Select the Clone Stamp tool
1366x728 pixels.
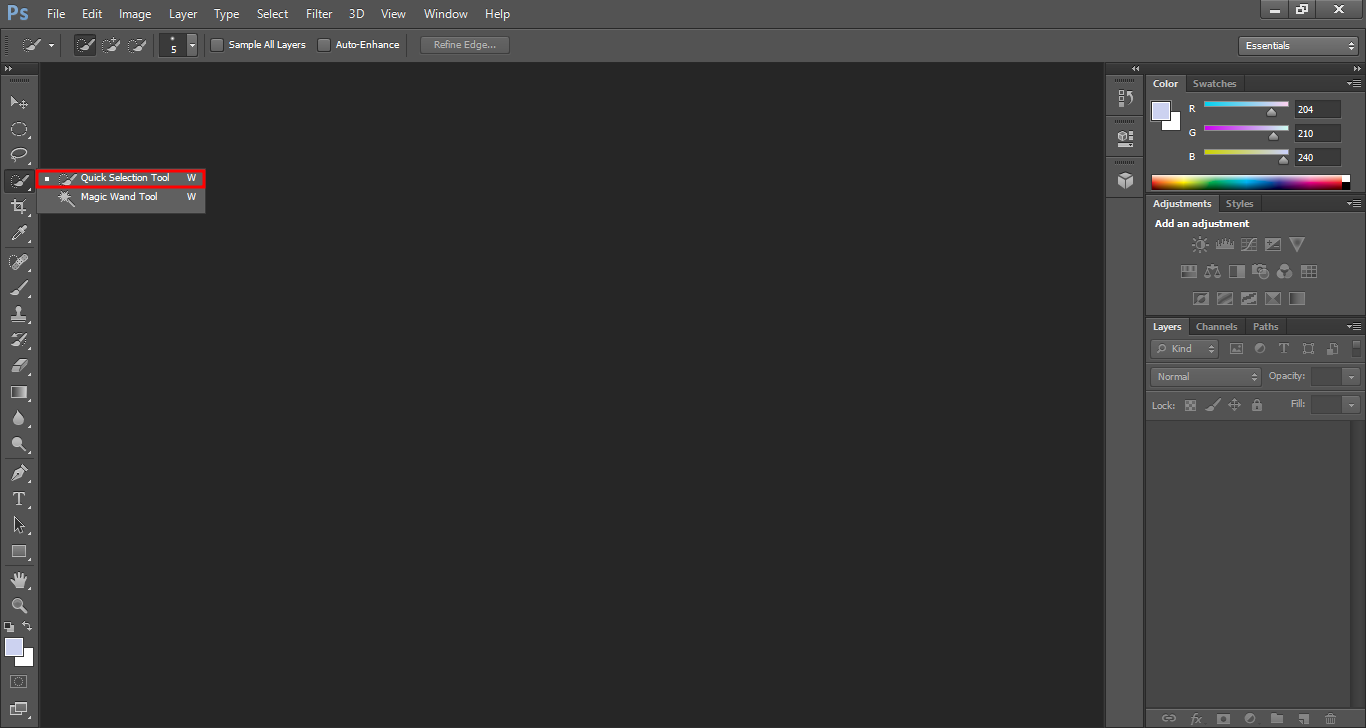18,314
